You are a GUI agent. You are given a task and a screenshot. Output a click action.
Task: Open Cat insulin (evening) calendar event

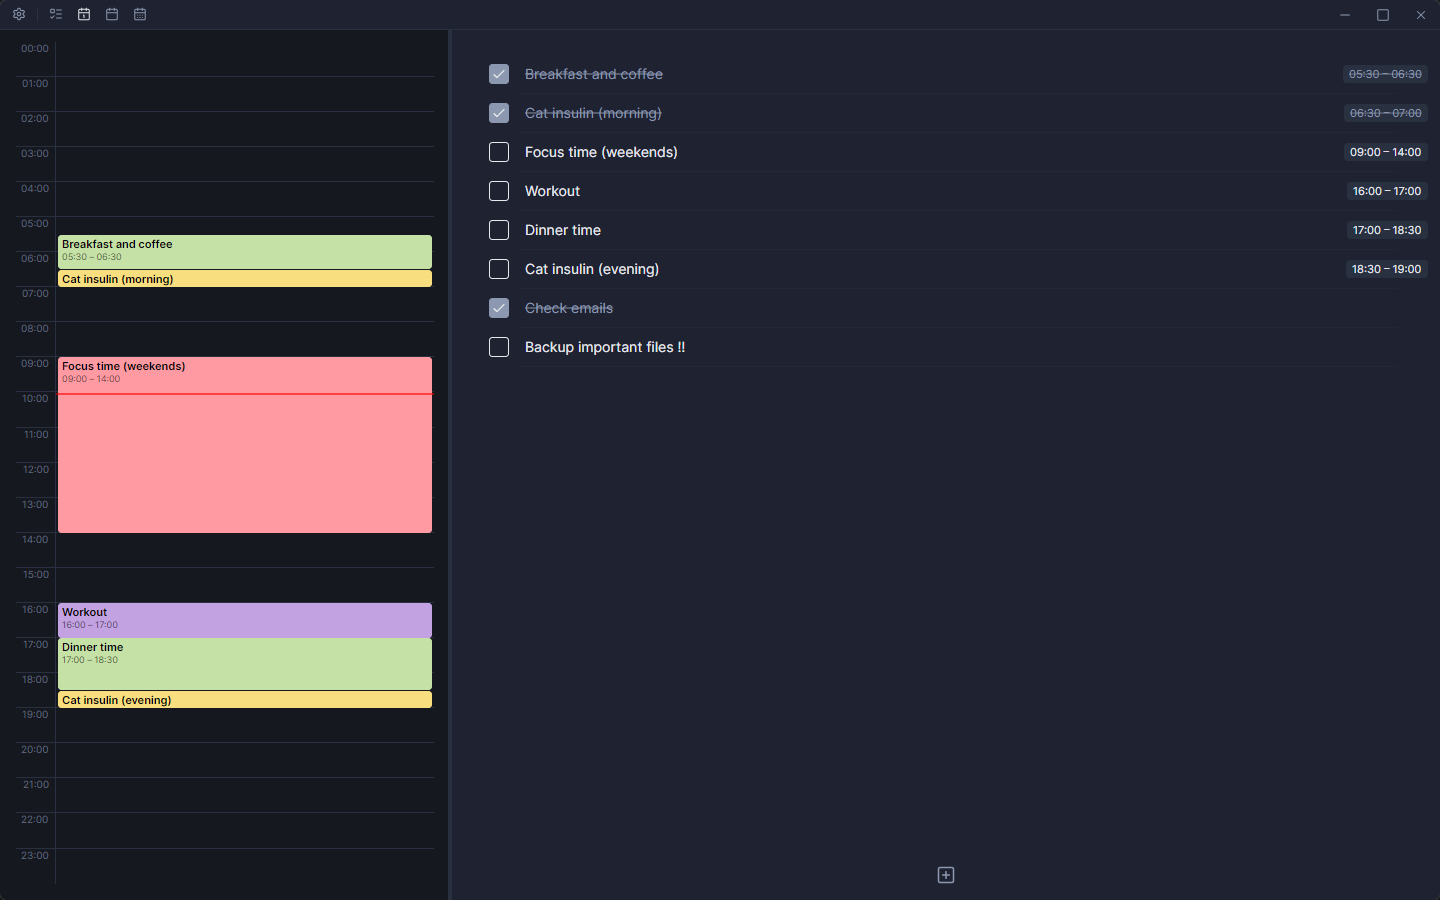tap(245, 700)
